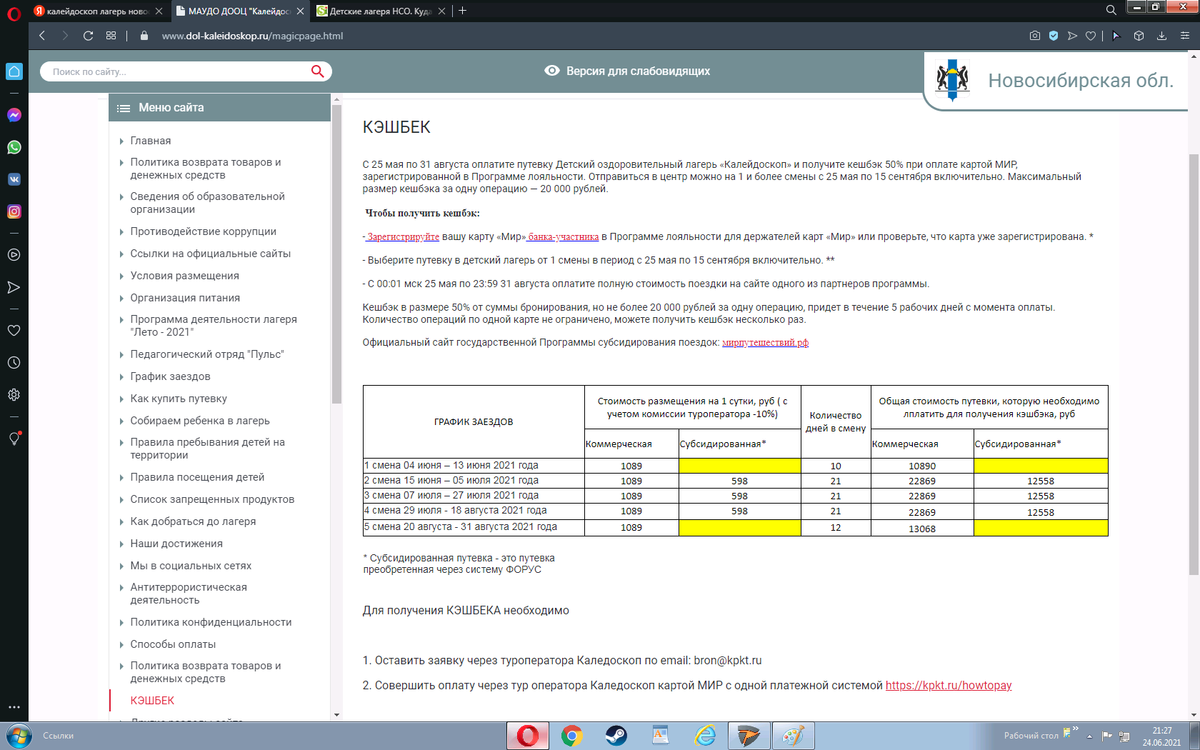This screenshot has width=1200, height=750.
Task: Click the '2 смена 15 июня – 05 июля' row
Action: (x=735, y=481)
